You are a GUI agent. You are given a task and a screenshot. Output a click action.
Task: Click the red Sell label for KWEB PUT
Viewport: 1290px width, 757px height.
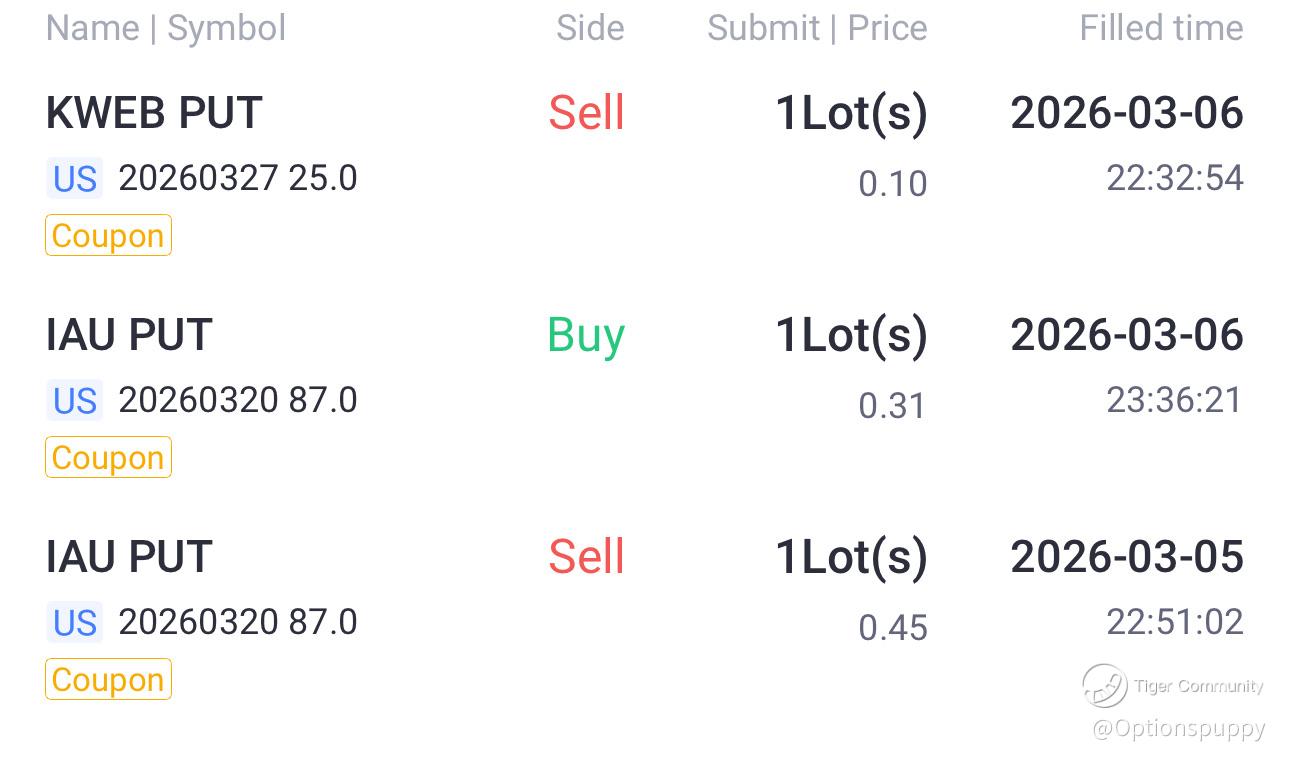(x=586, y=113)
